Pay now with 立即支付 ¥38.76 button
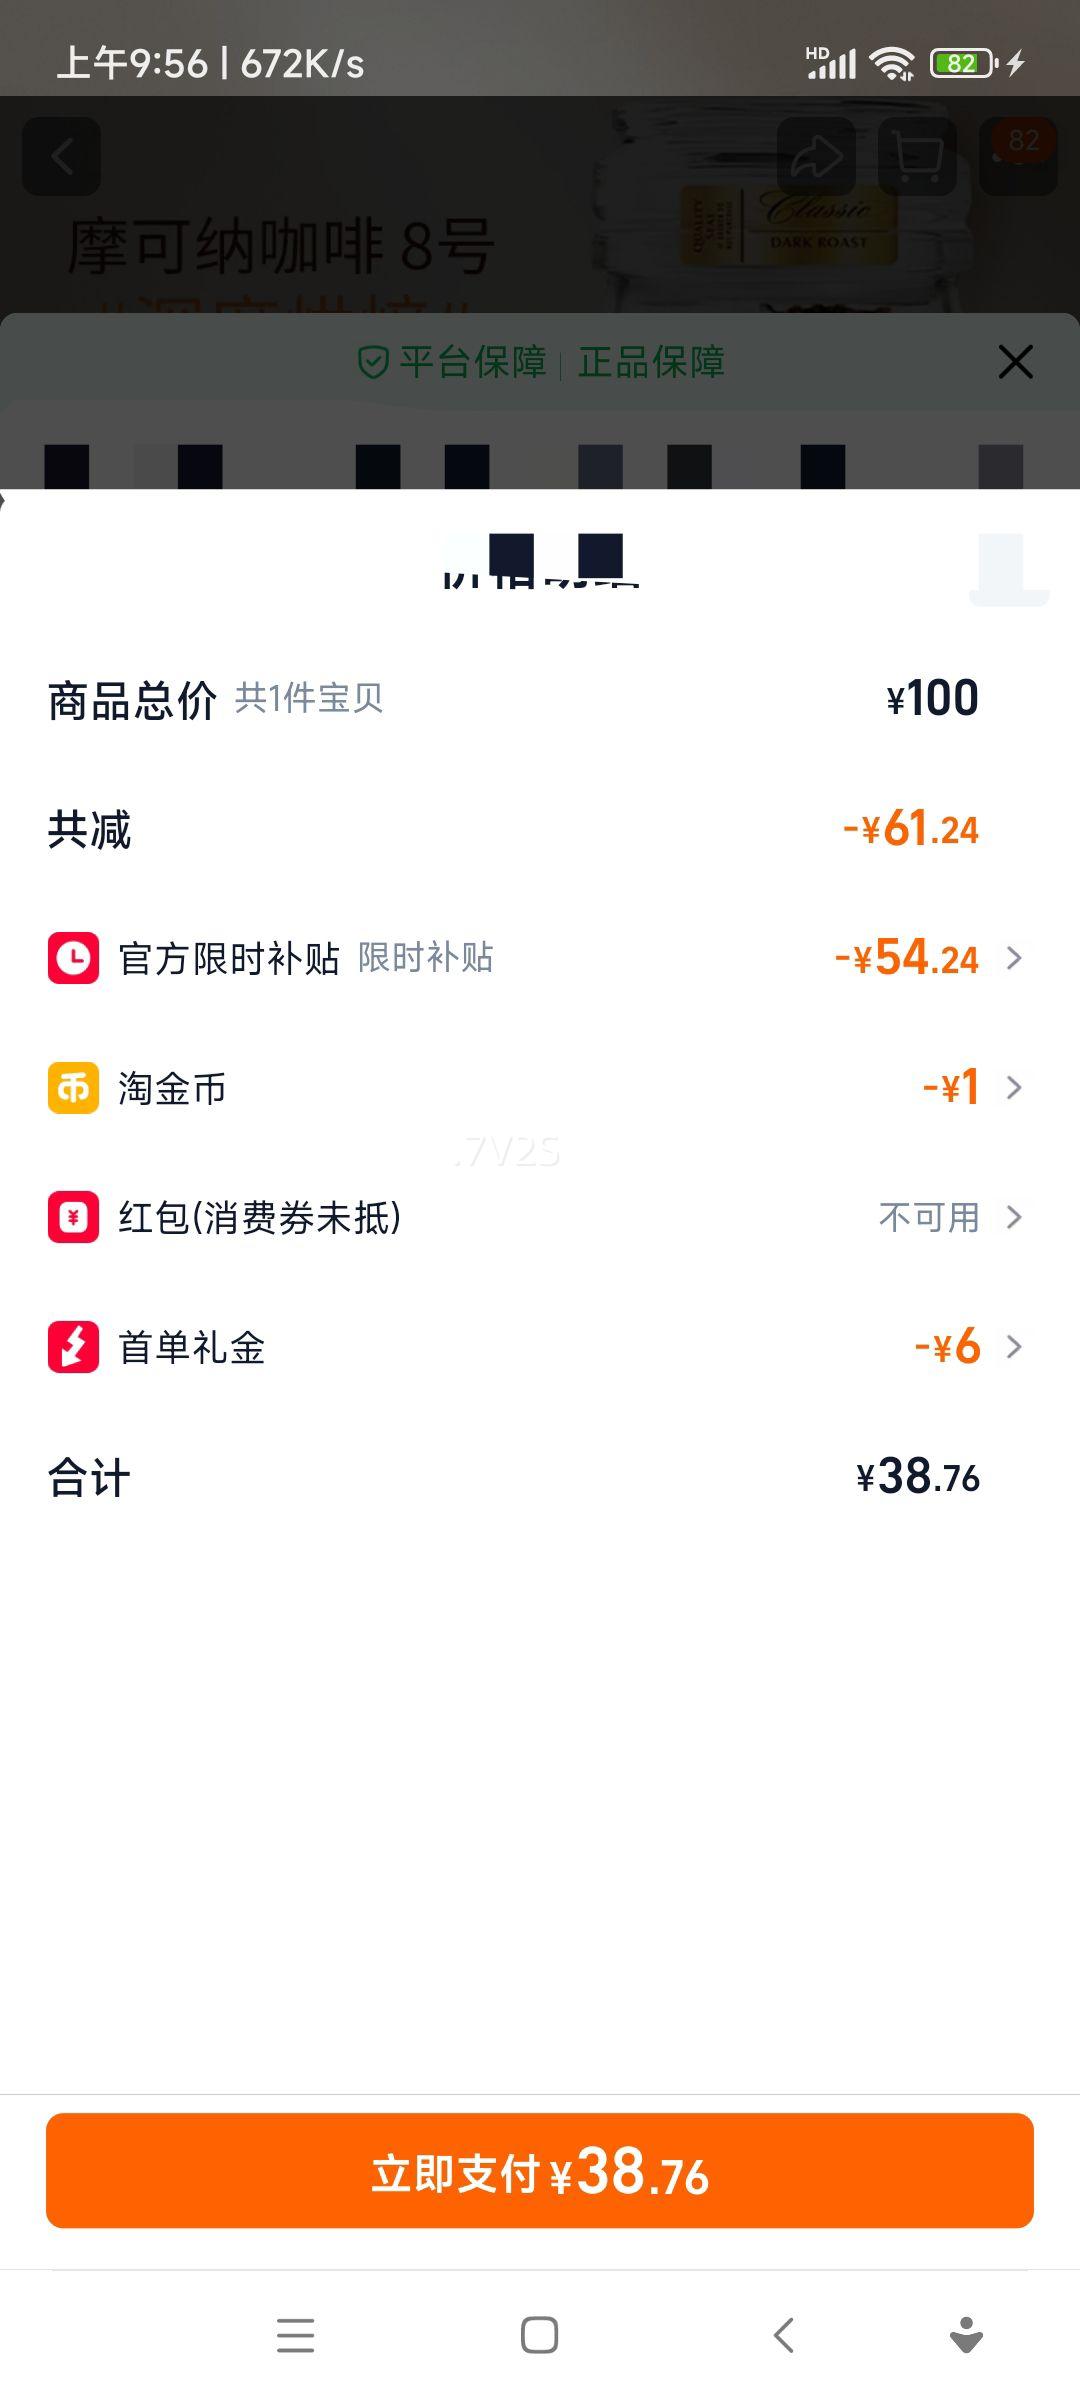This screenshot has width=1080, height=2400. click(540, 2170)
